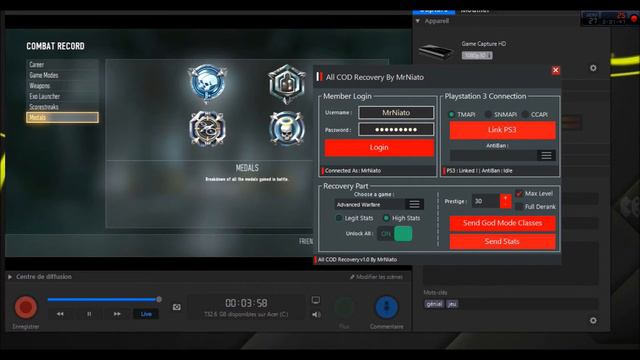Click the halo skull medal icon

[x=287, y=129]
